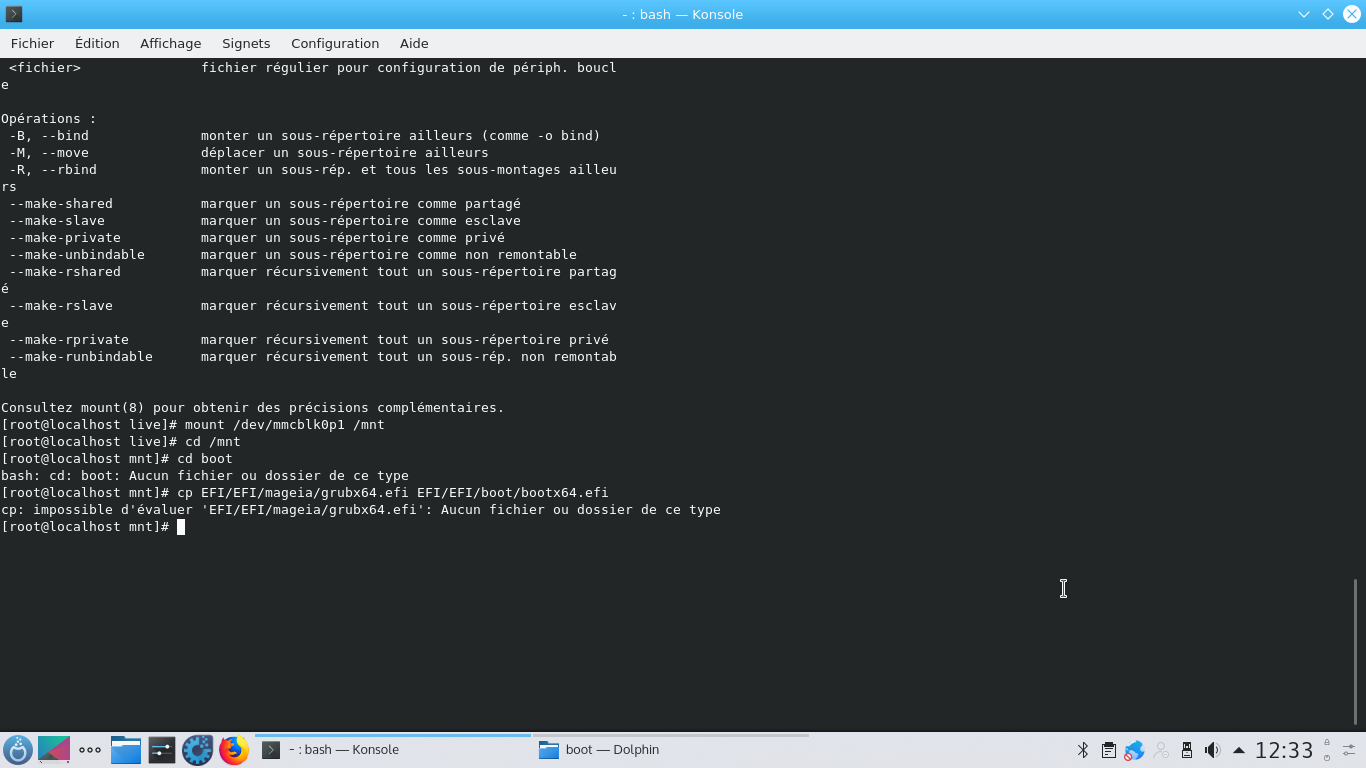Open the three-dots pager widget
This screenshot has width=1366, height=768.
[90, 750]
